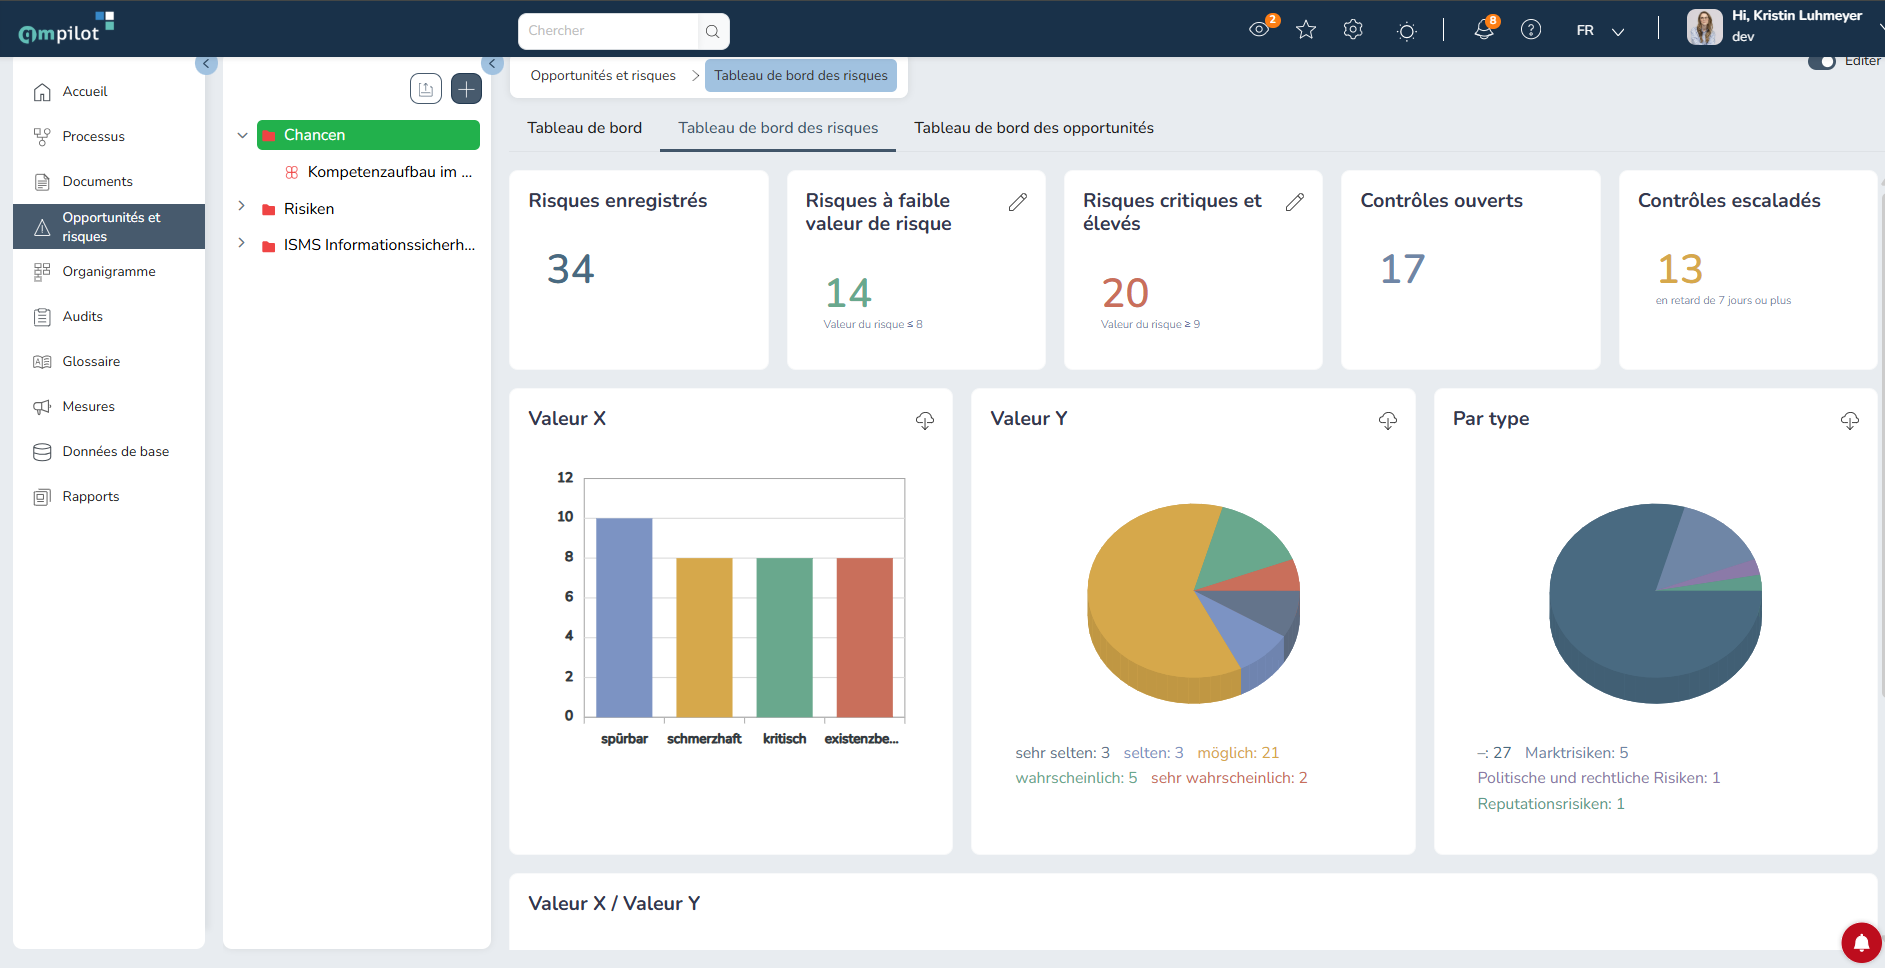Expand the Risiken folder
1885x968 pixels.
click(241, 206)
